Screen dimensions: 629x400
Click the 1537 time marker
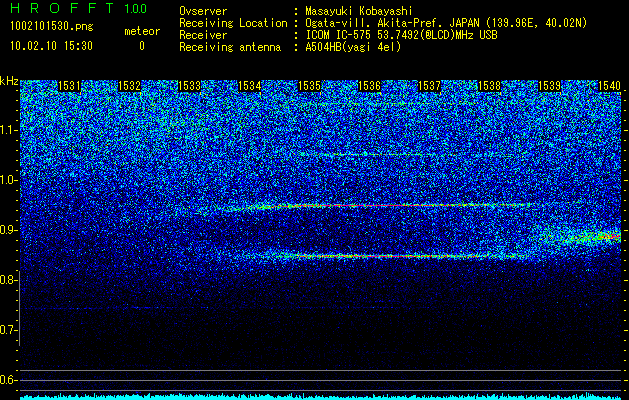point(430,86)
